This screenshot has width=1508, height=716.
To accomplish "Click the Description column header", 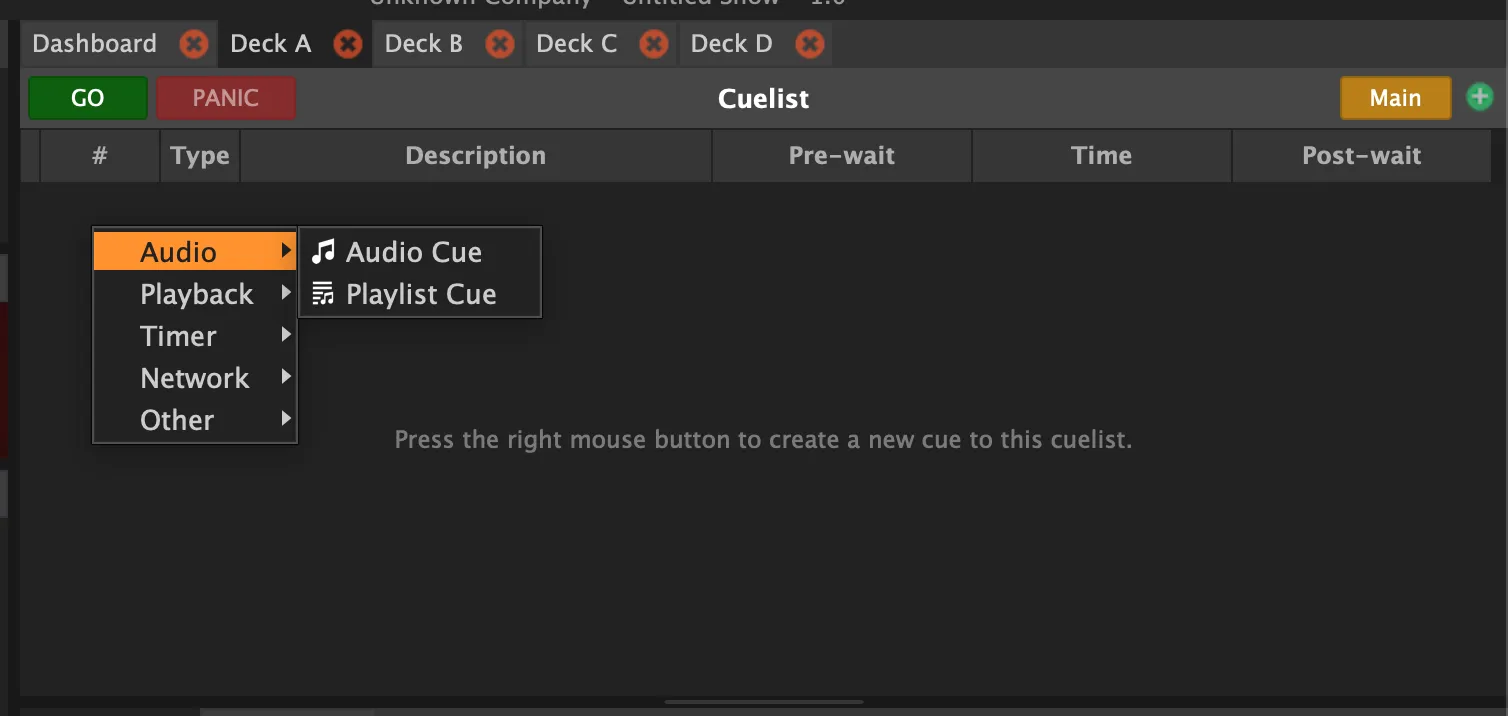I will (476, 156).
